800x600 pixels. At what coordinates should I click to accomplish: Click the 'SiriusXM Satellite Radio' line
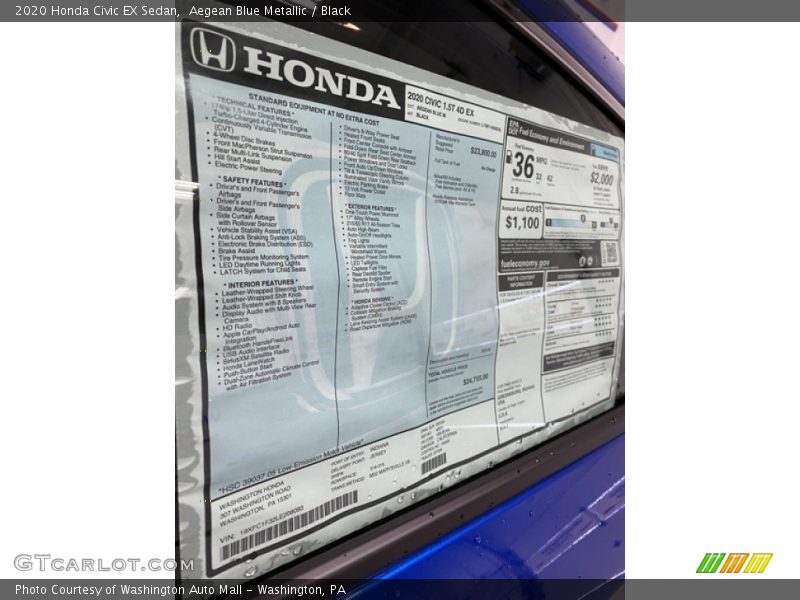(x=256, y=357)
